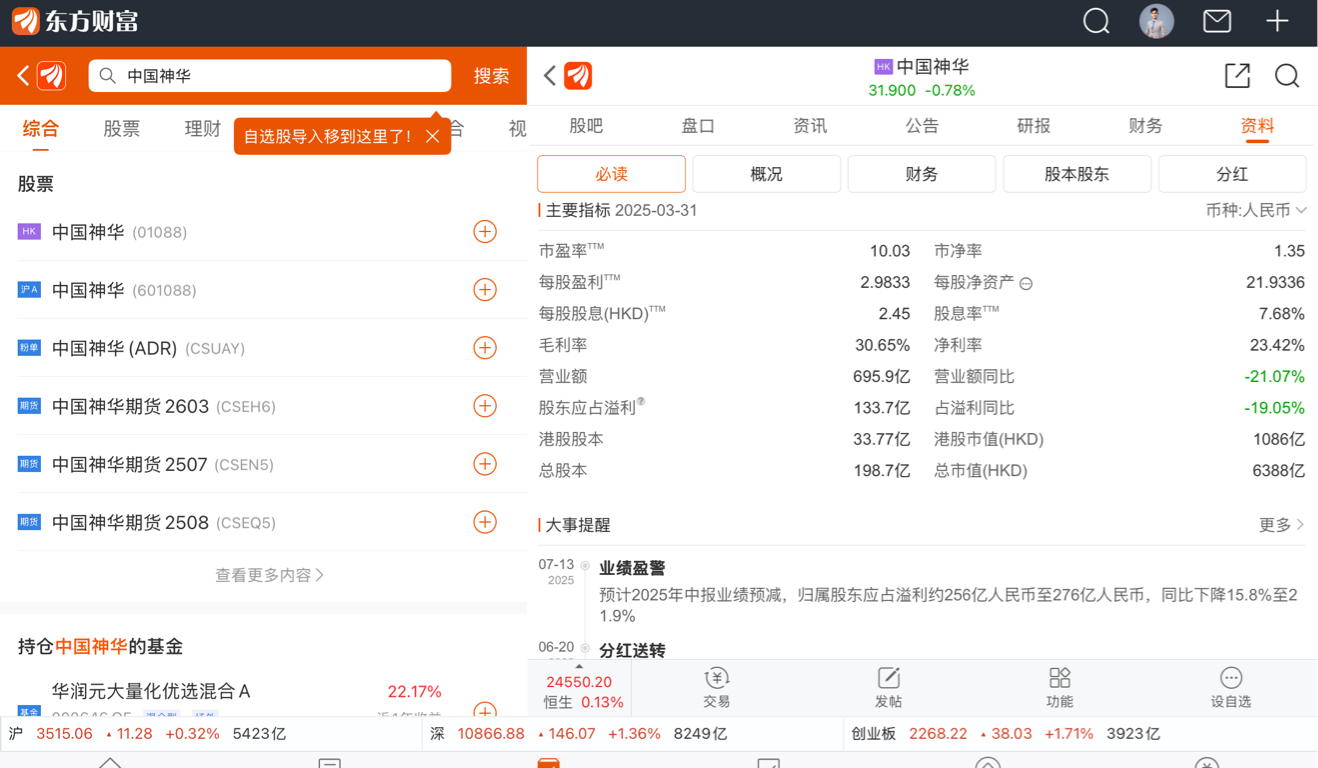
Task: Expand 查看更多内容 link
Action: (x=270, y=575)
